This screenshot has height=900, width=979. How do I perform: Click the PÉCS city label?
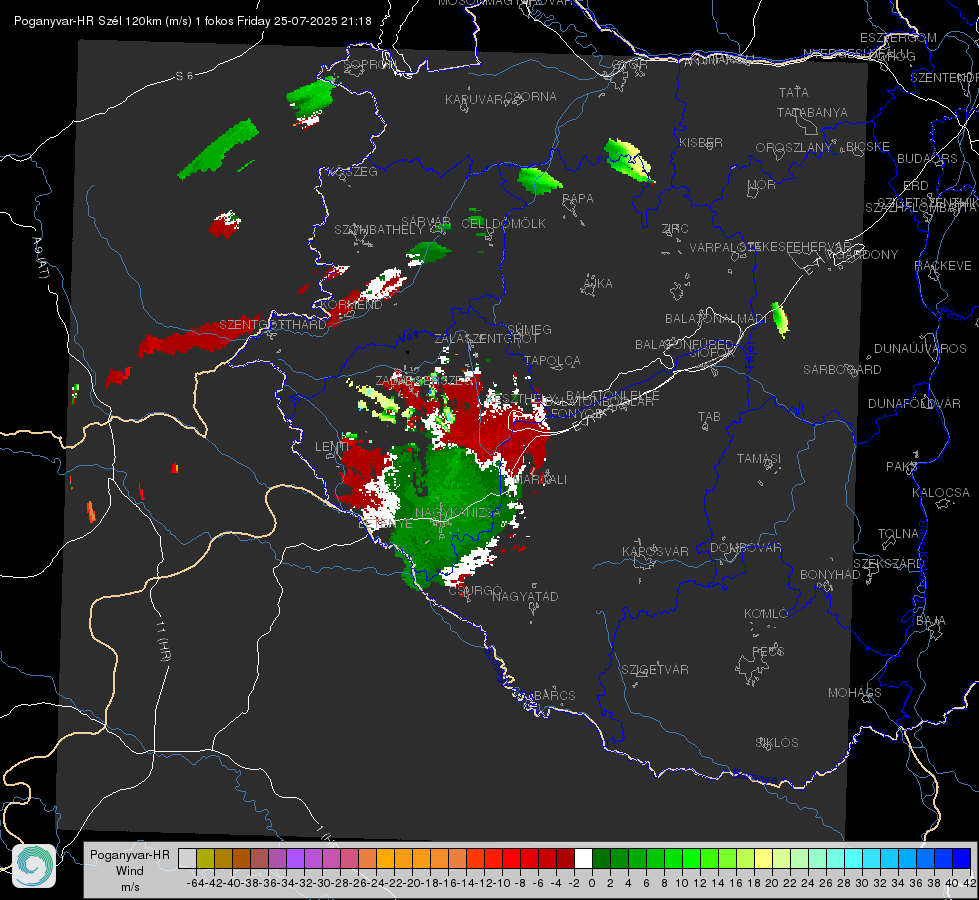pos(767,651)
